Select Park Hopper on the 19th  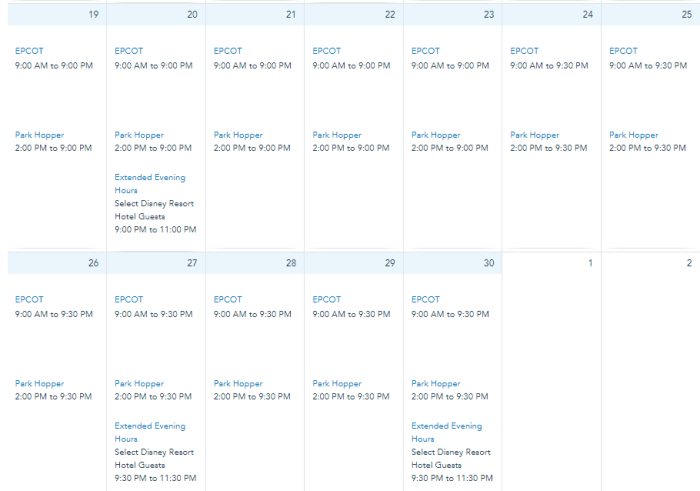coord(40,135)
